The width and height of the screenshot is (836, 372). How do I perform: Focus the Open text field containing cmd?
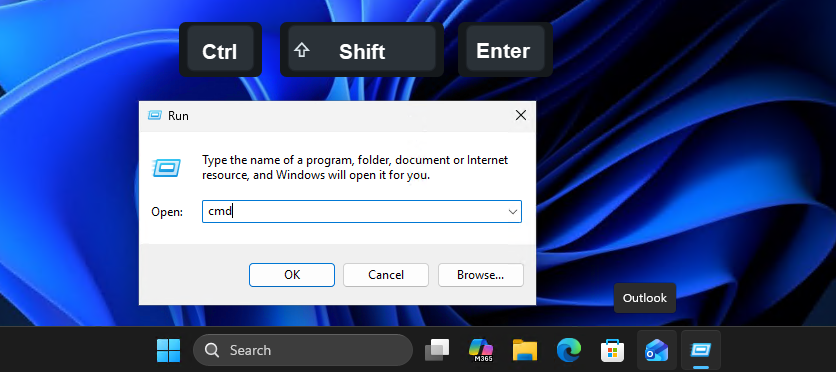(x=361, y=212)
